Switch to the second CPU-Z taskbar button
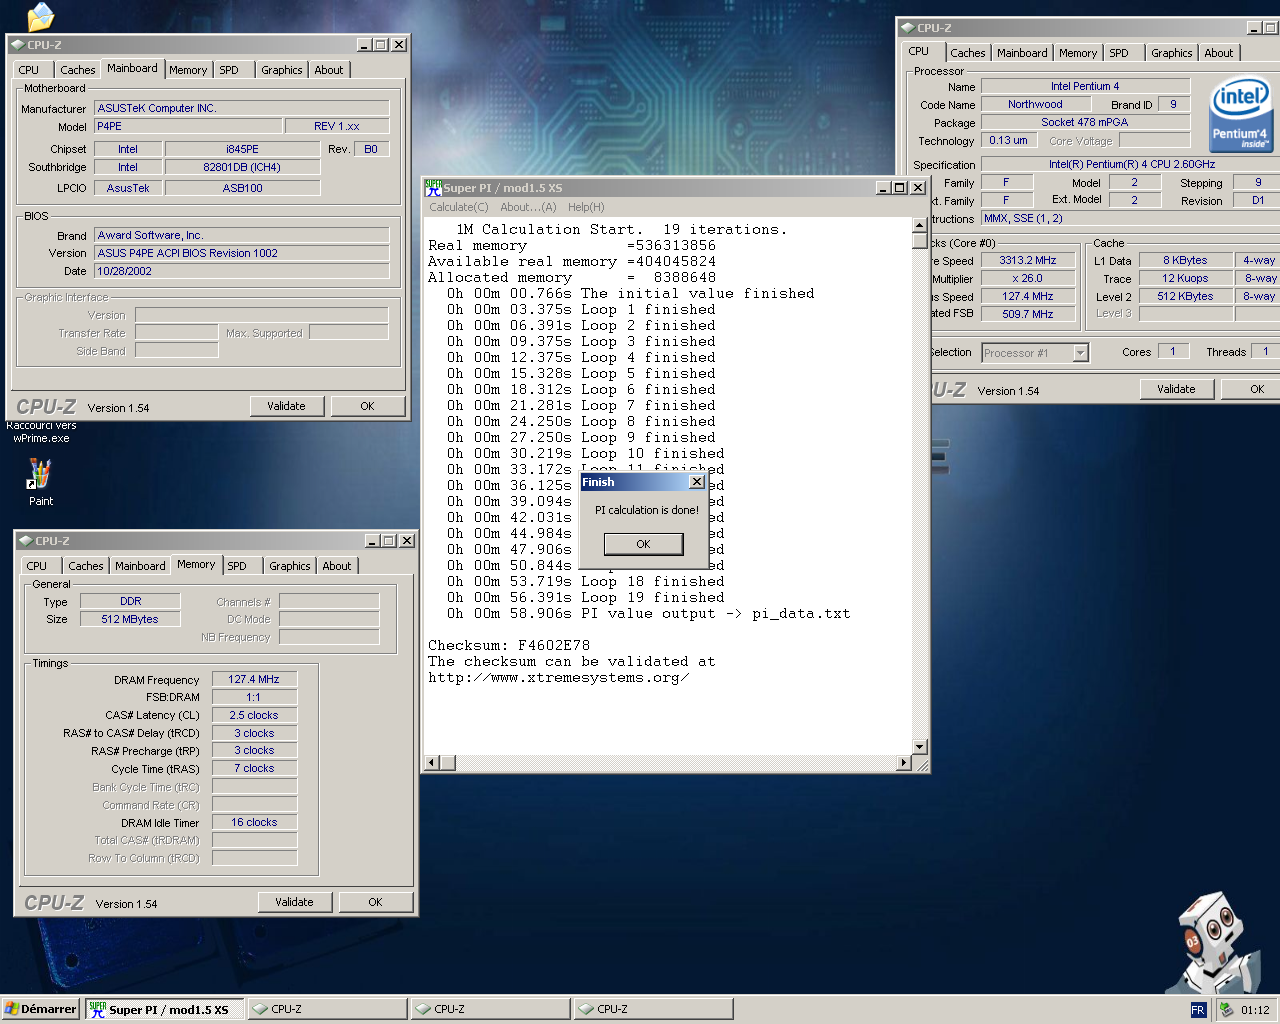 [490, 1009]
